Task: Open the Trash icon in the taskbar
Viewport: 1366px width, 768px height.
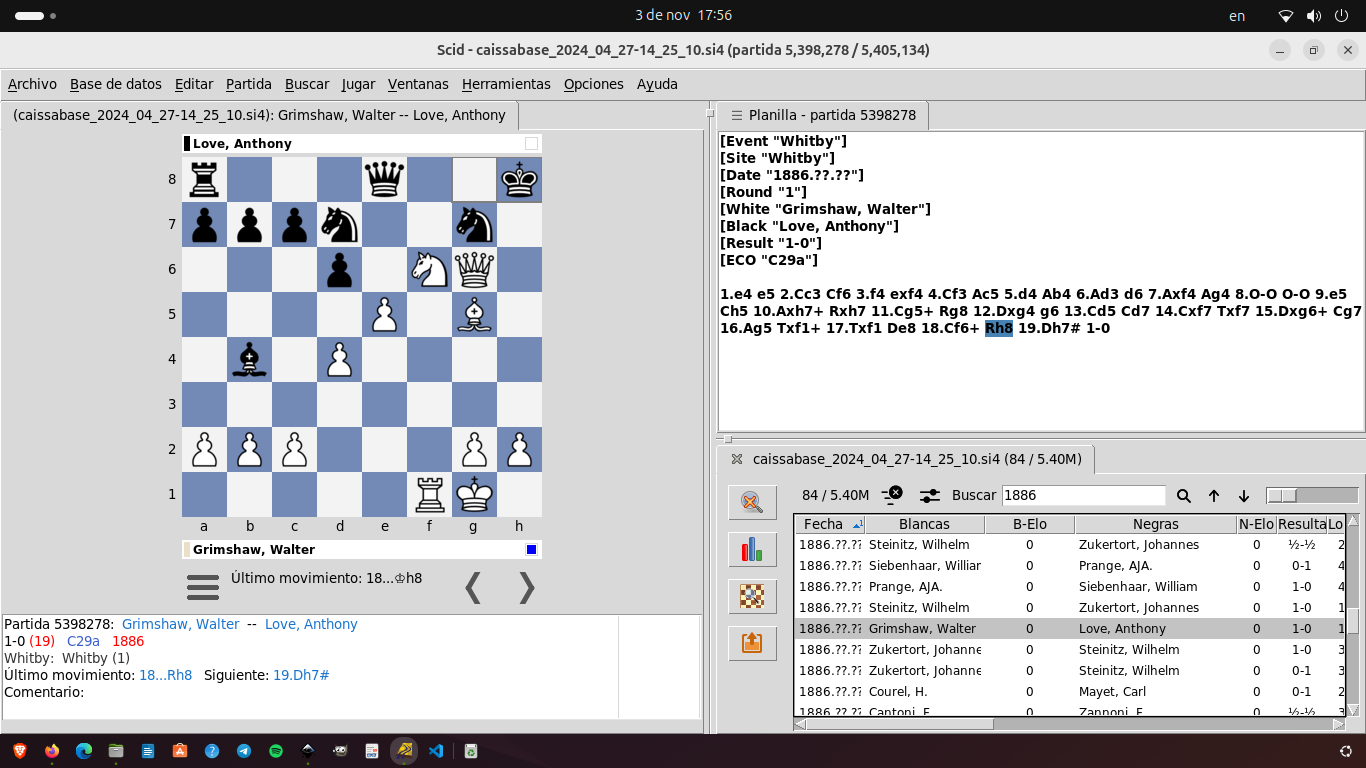Action: (470, 750)
